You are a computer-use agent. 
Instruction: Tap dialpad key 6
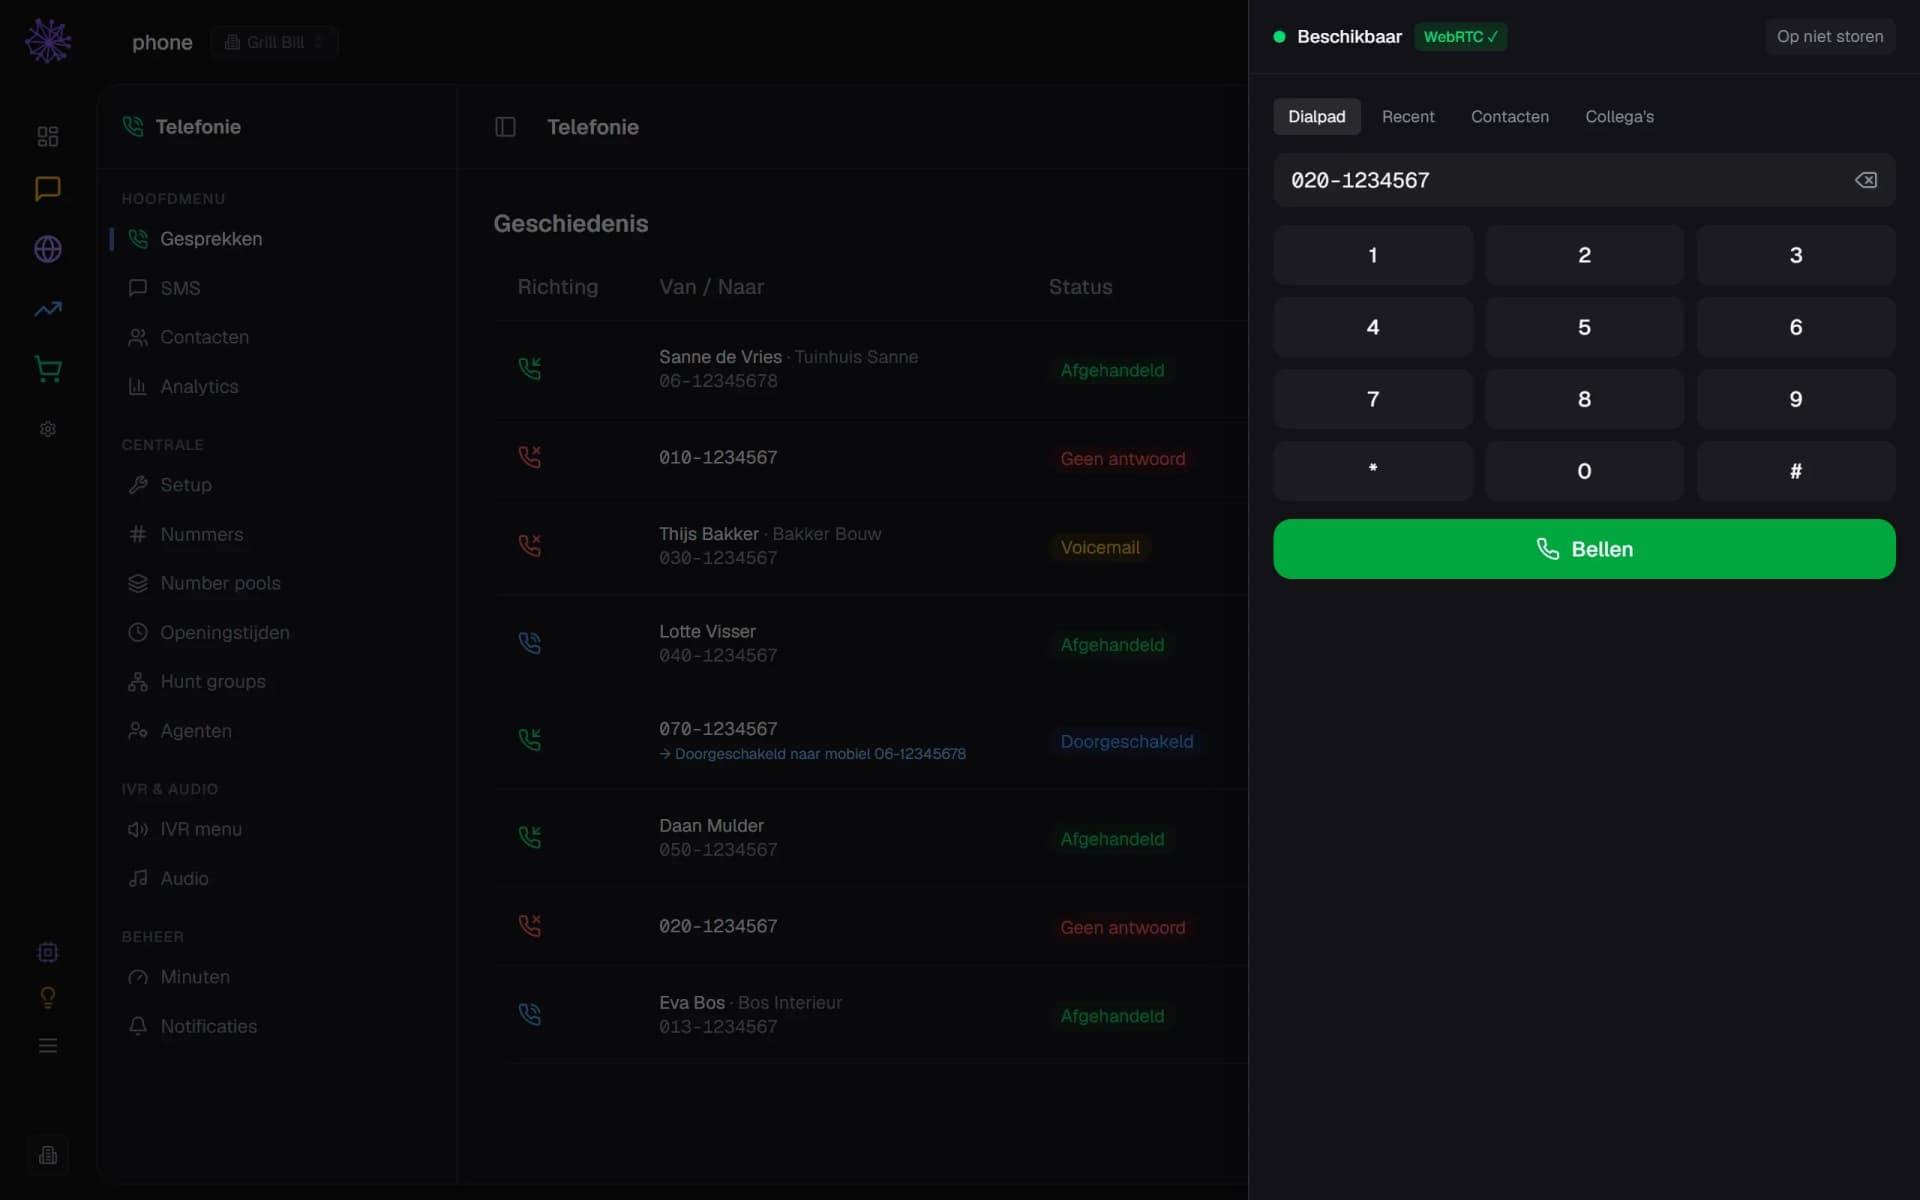1796,327
